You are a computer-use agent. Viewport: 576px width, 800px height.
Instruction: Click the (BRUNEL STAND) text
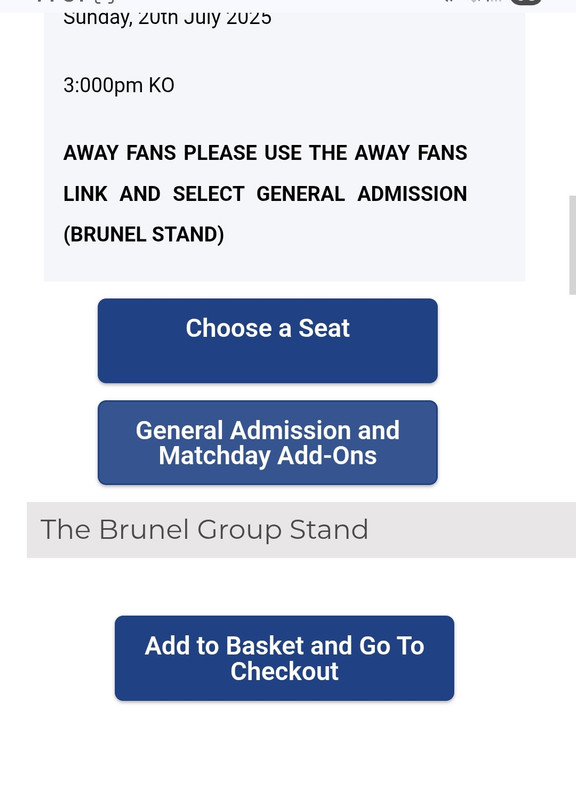pyautogui.click(x=144, y=234)
